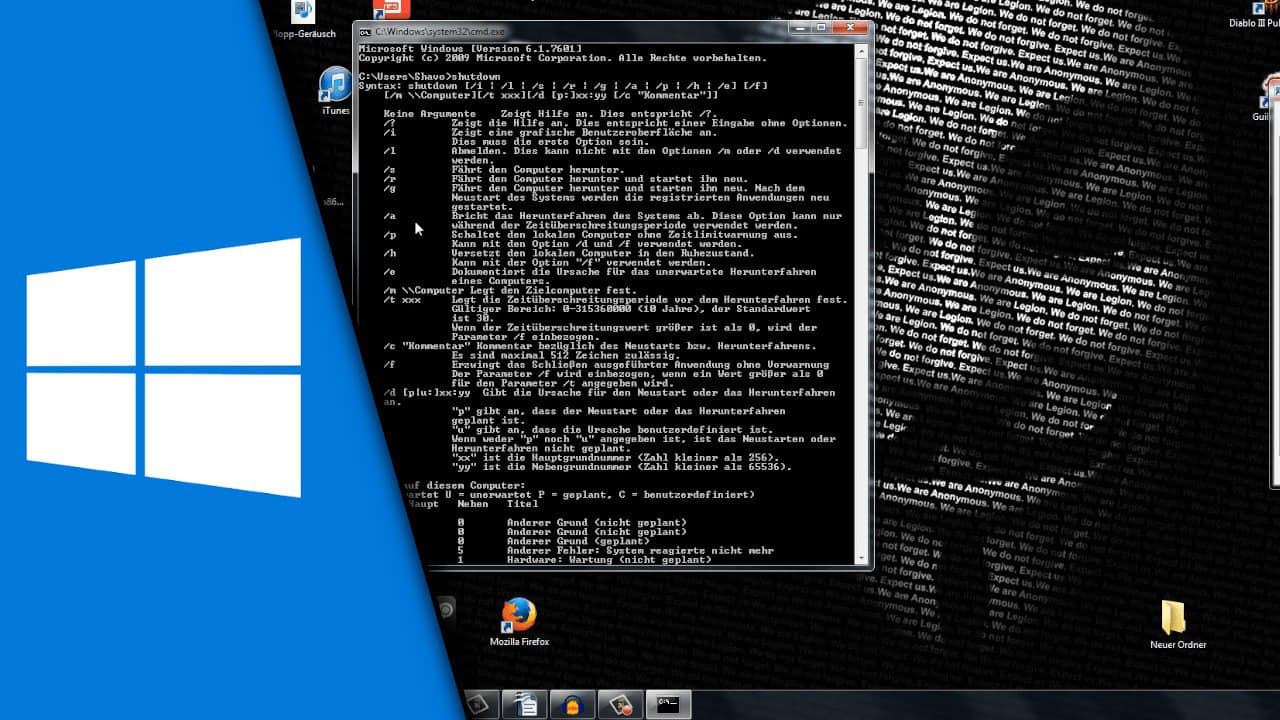1280x720 pixels.
Task: Open the Mozilla Firefox desktop shortcut
Action: coord(519,623)
